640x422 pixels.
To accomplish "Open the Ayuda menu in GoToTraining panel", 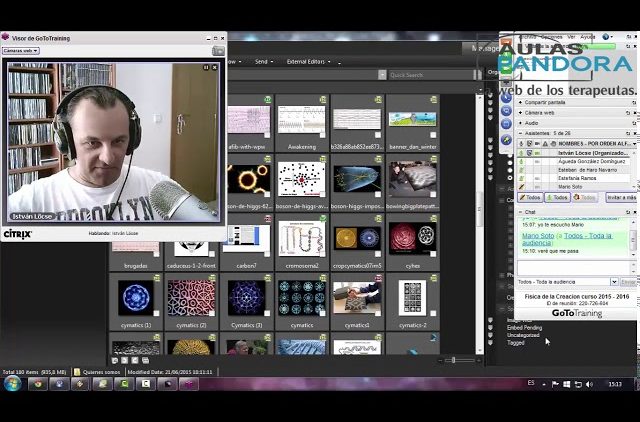I will 588,37.
